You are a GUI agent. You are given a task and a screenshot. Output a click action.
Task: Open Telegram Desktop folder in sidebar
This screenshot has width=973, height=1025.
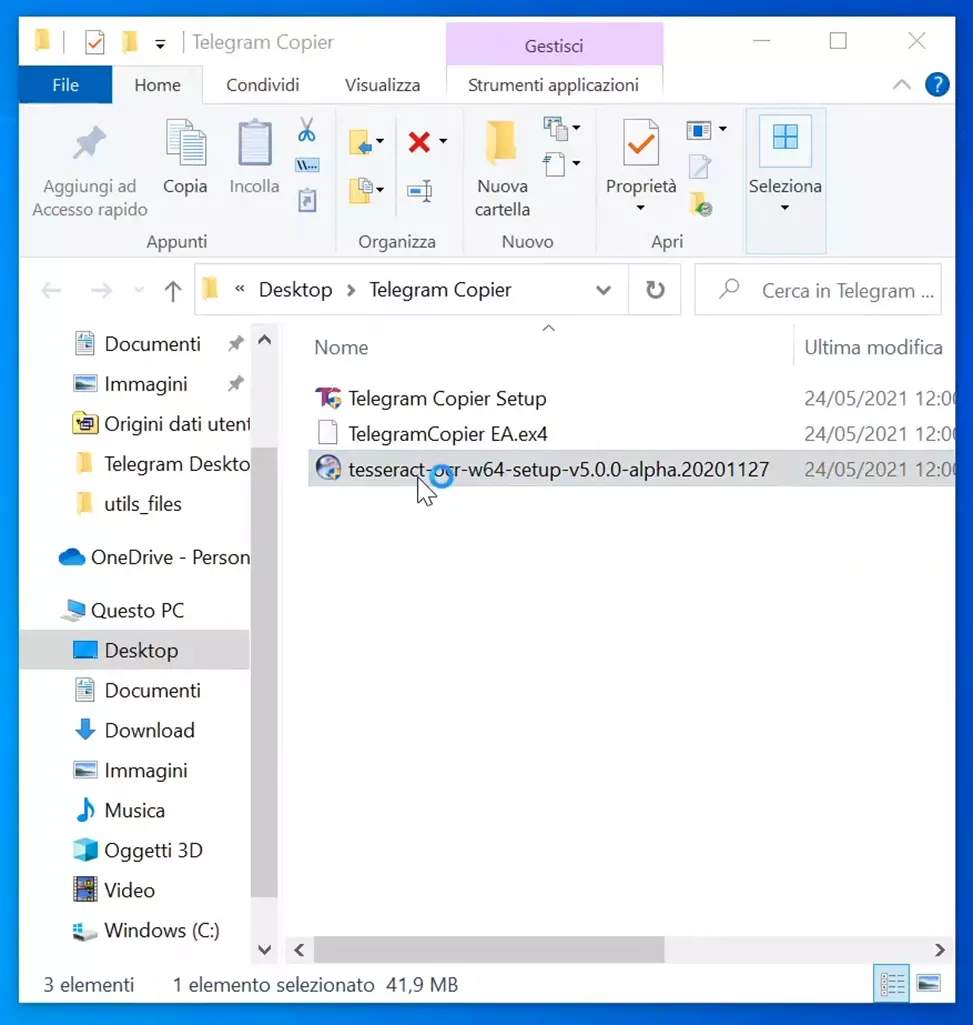[162, 463]
